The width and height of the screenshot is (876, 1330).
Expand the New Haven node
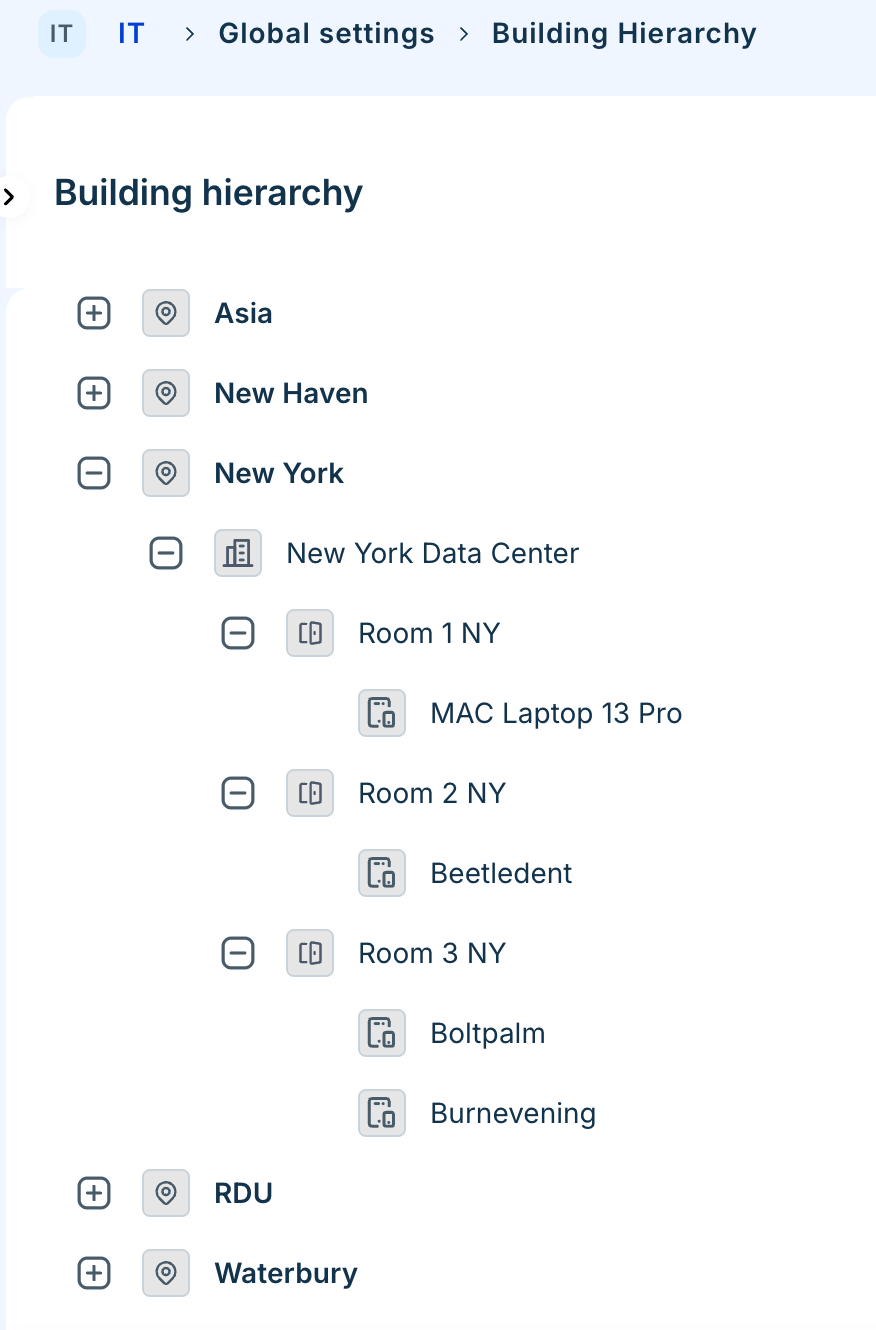click(94, 393)
